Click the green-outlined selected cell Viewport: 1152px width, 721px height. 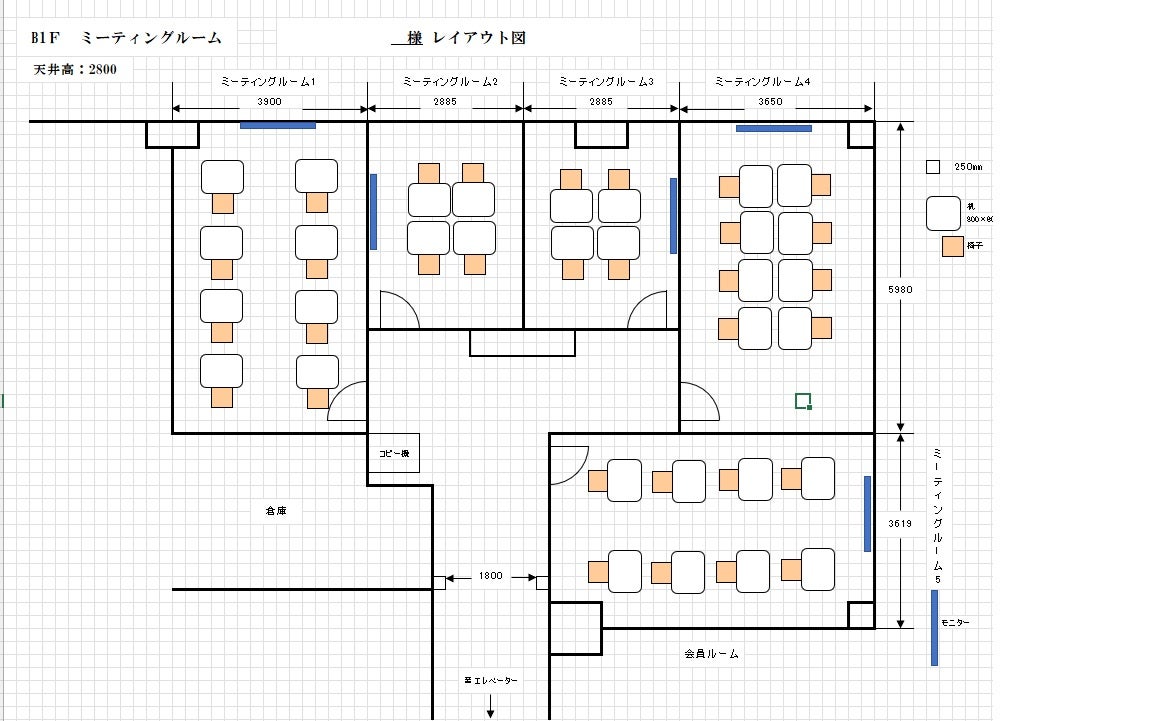coord(802,401)
